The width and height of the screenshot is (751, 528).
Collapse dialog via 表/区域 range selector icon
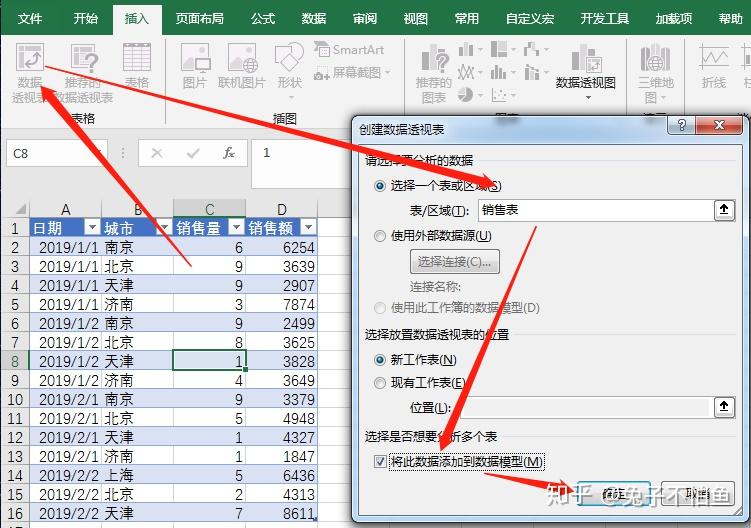724,210
